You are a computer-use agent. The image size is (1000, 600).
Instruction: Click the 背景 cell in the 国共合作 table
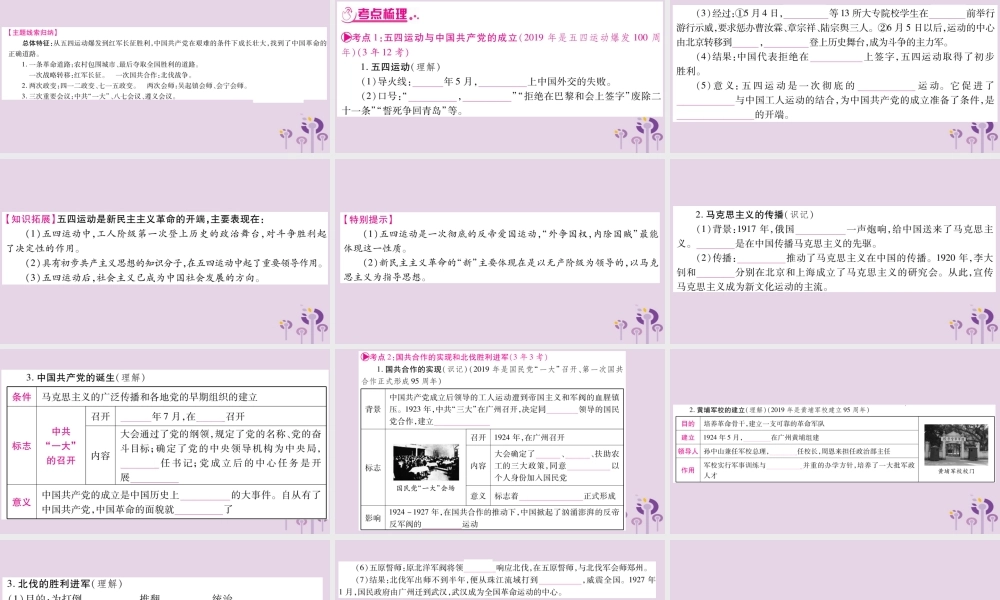[373, 409]
